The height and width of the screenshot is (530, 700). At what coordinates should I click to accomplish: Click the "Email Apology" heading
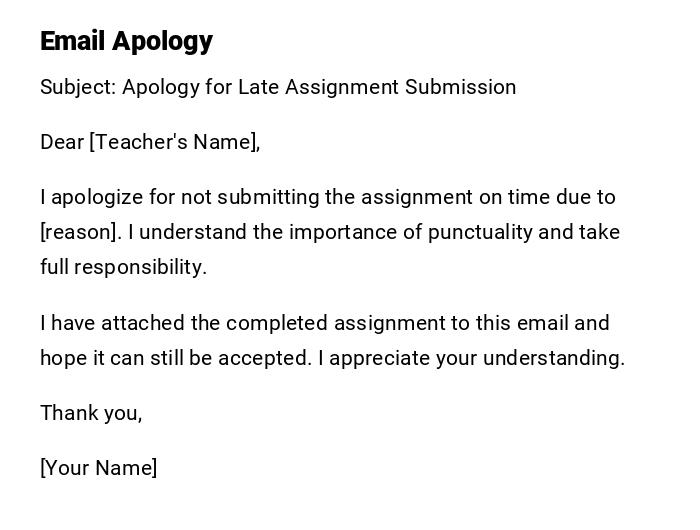(126, 41)
